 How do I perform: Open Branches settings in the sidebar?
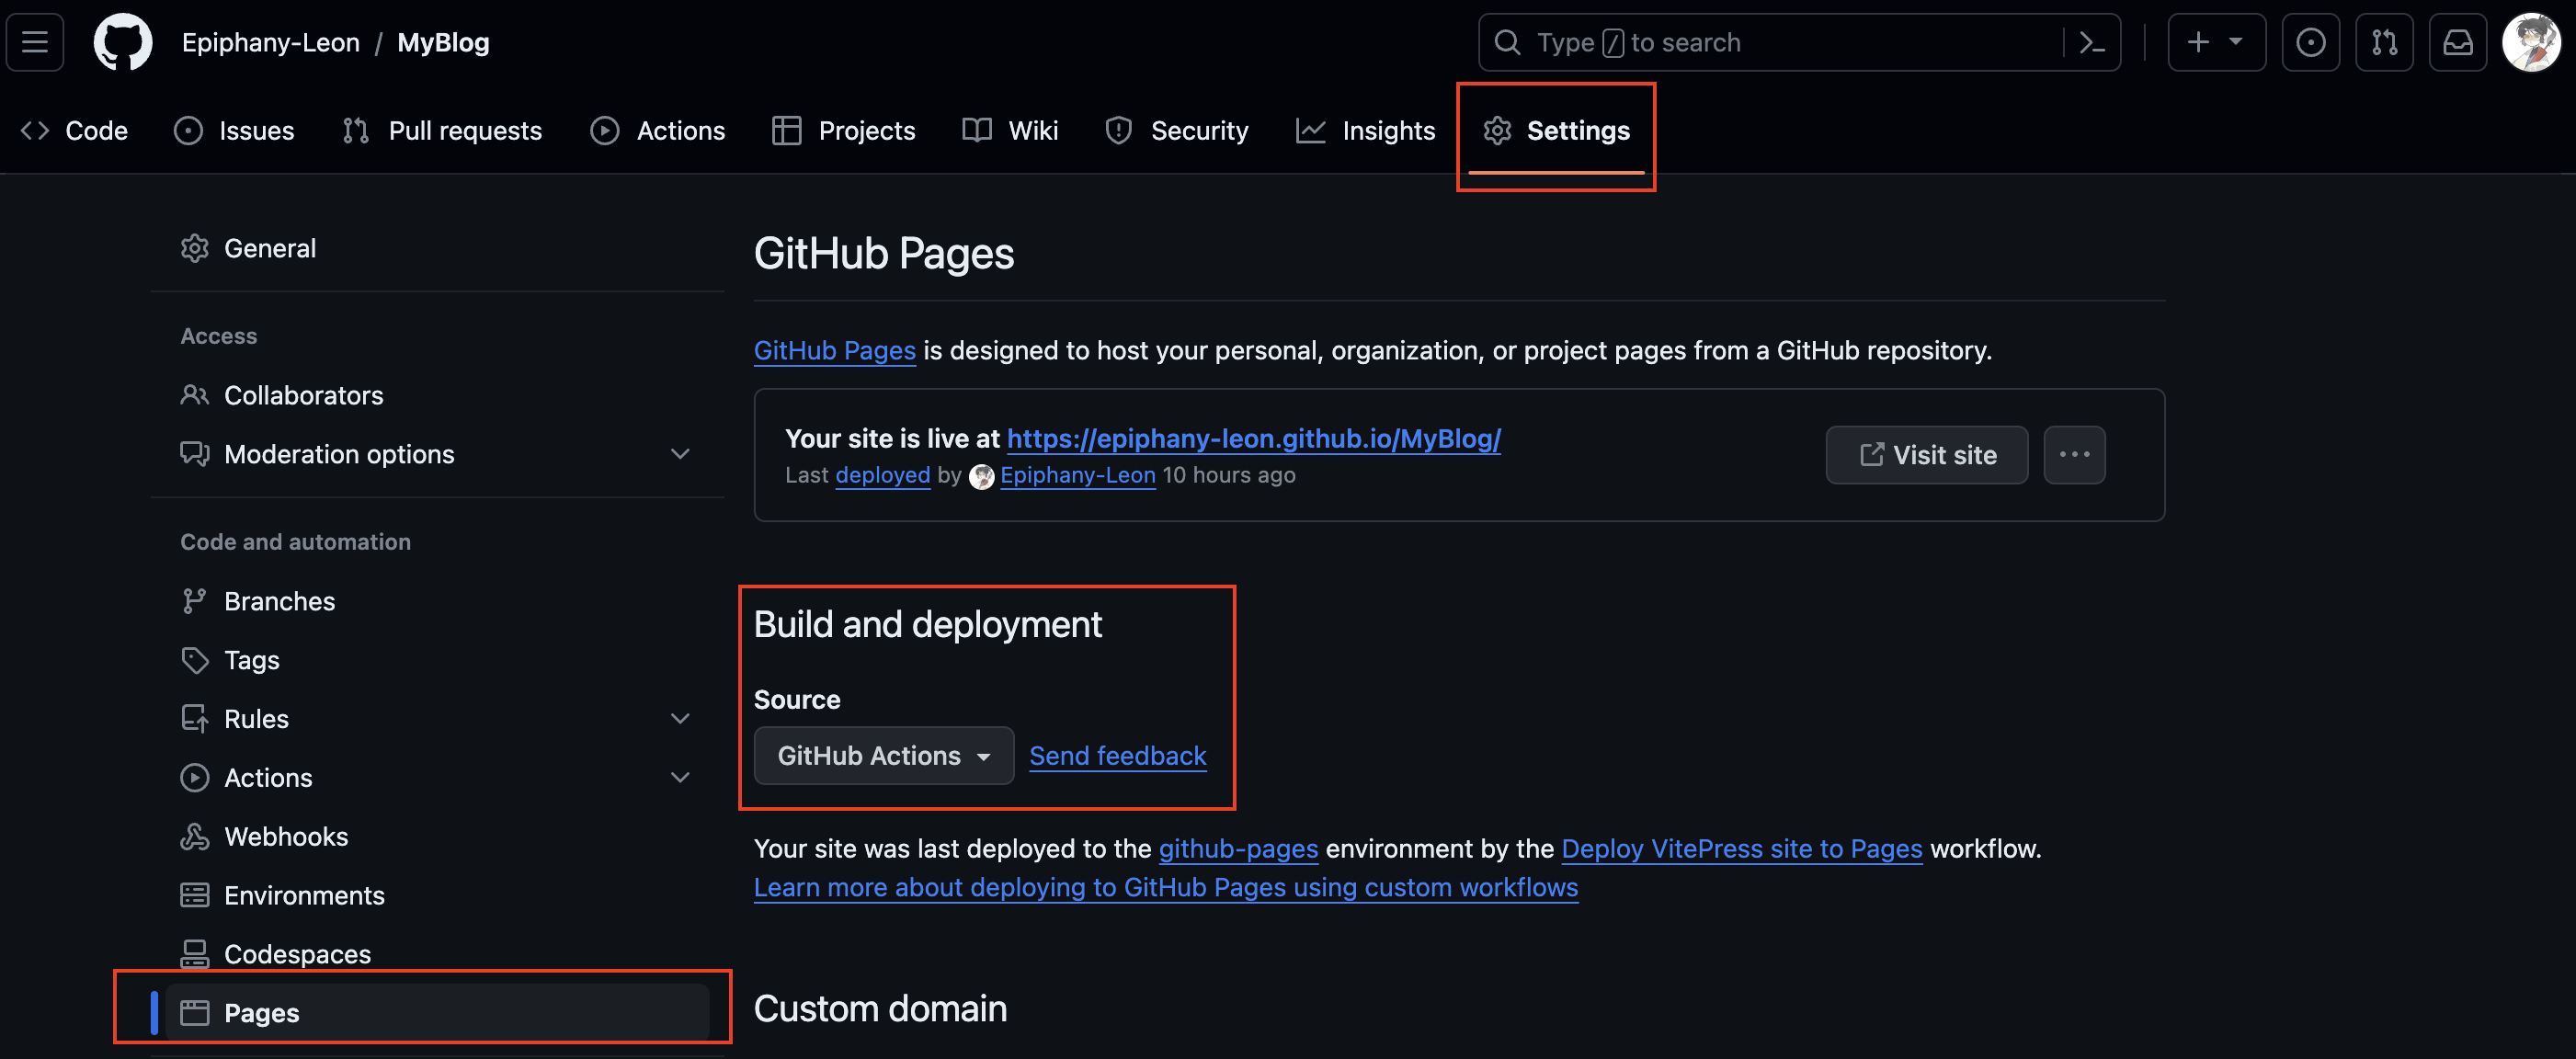437,602
